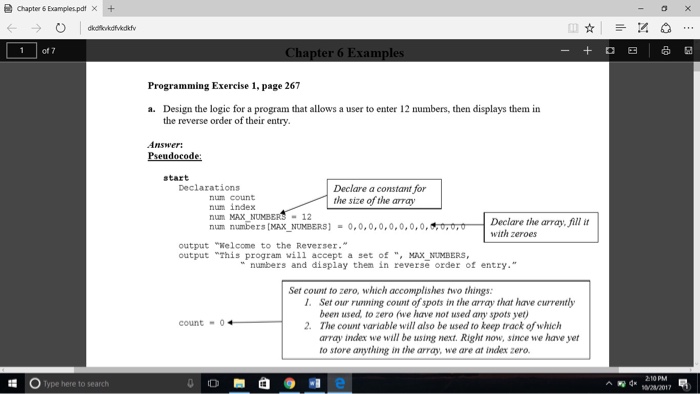Click the horizontal scrollbar of the PDF
This screenshot has height=394, width=700.
pos(346,370)
